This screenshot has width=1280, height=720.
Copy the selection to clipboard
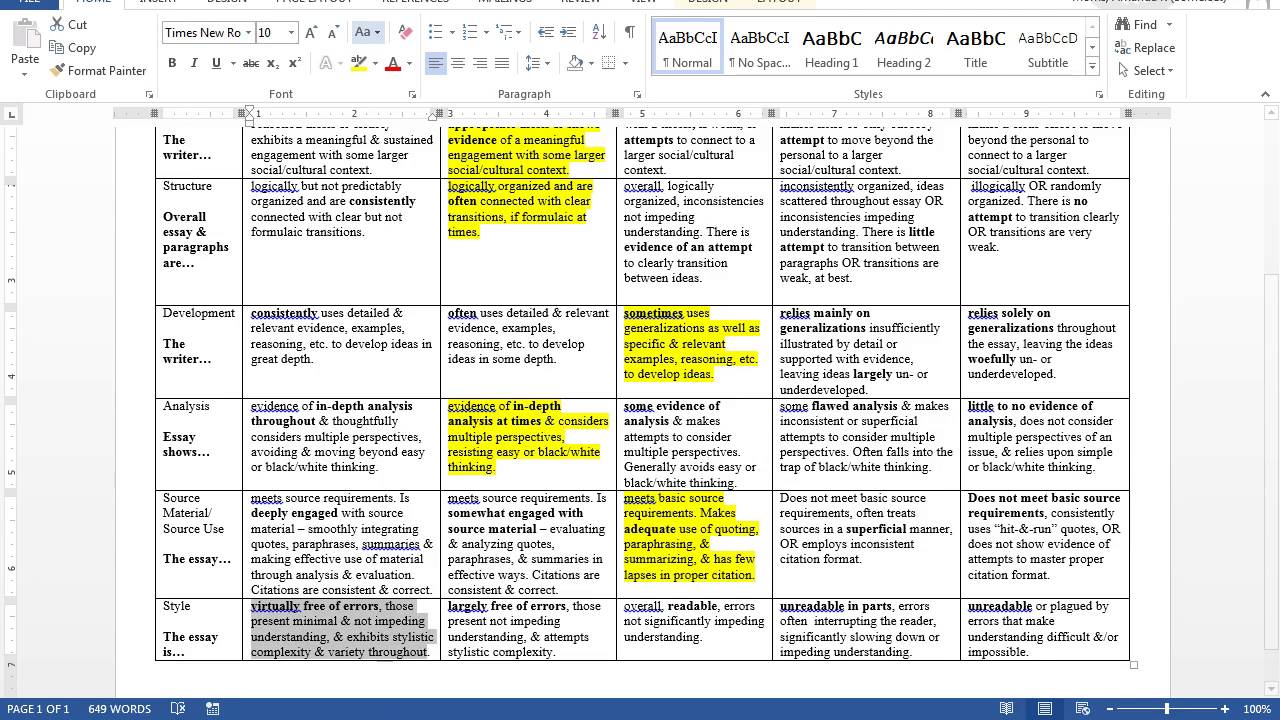[72, 47]
